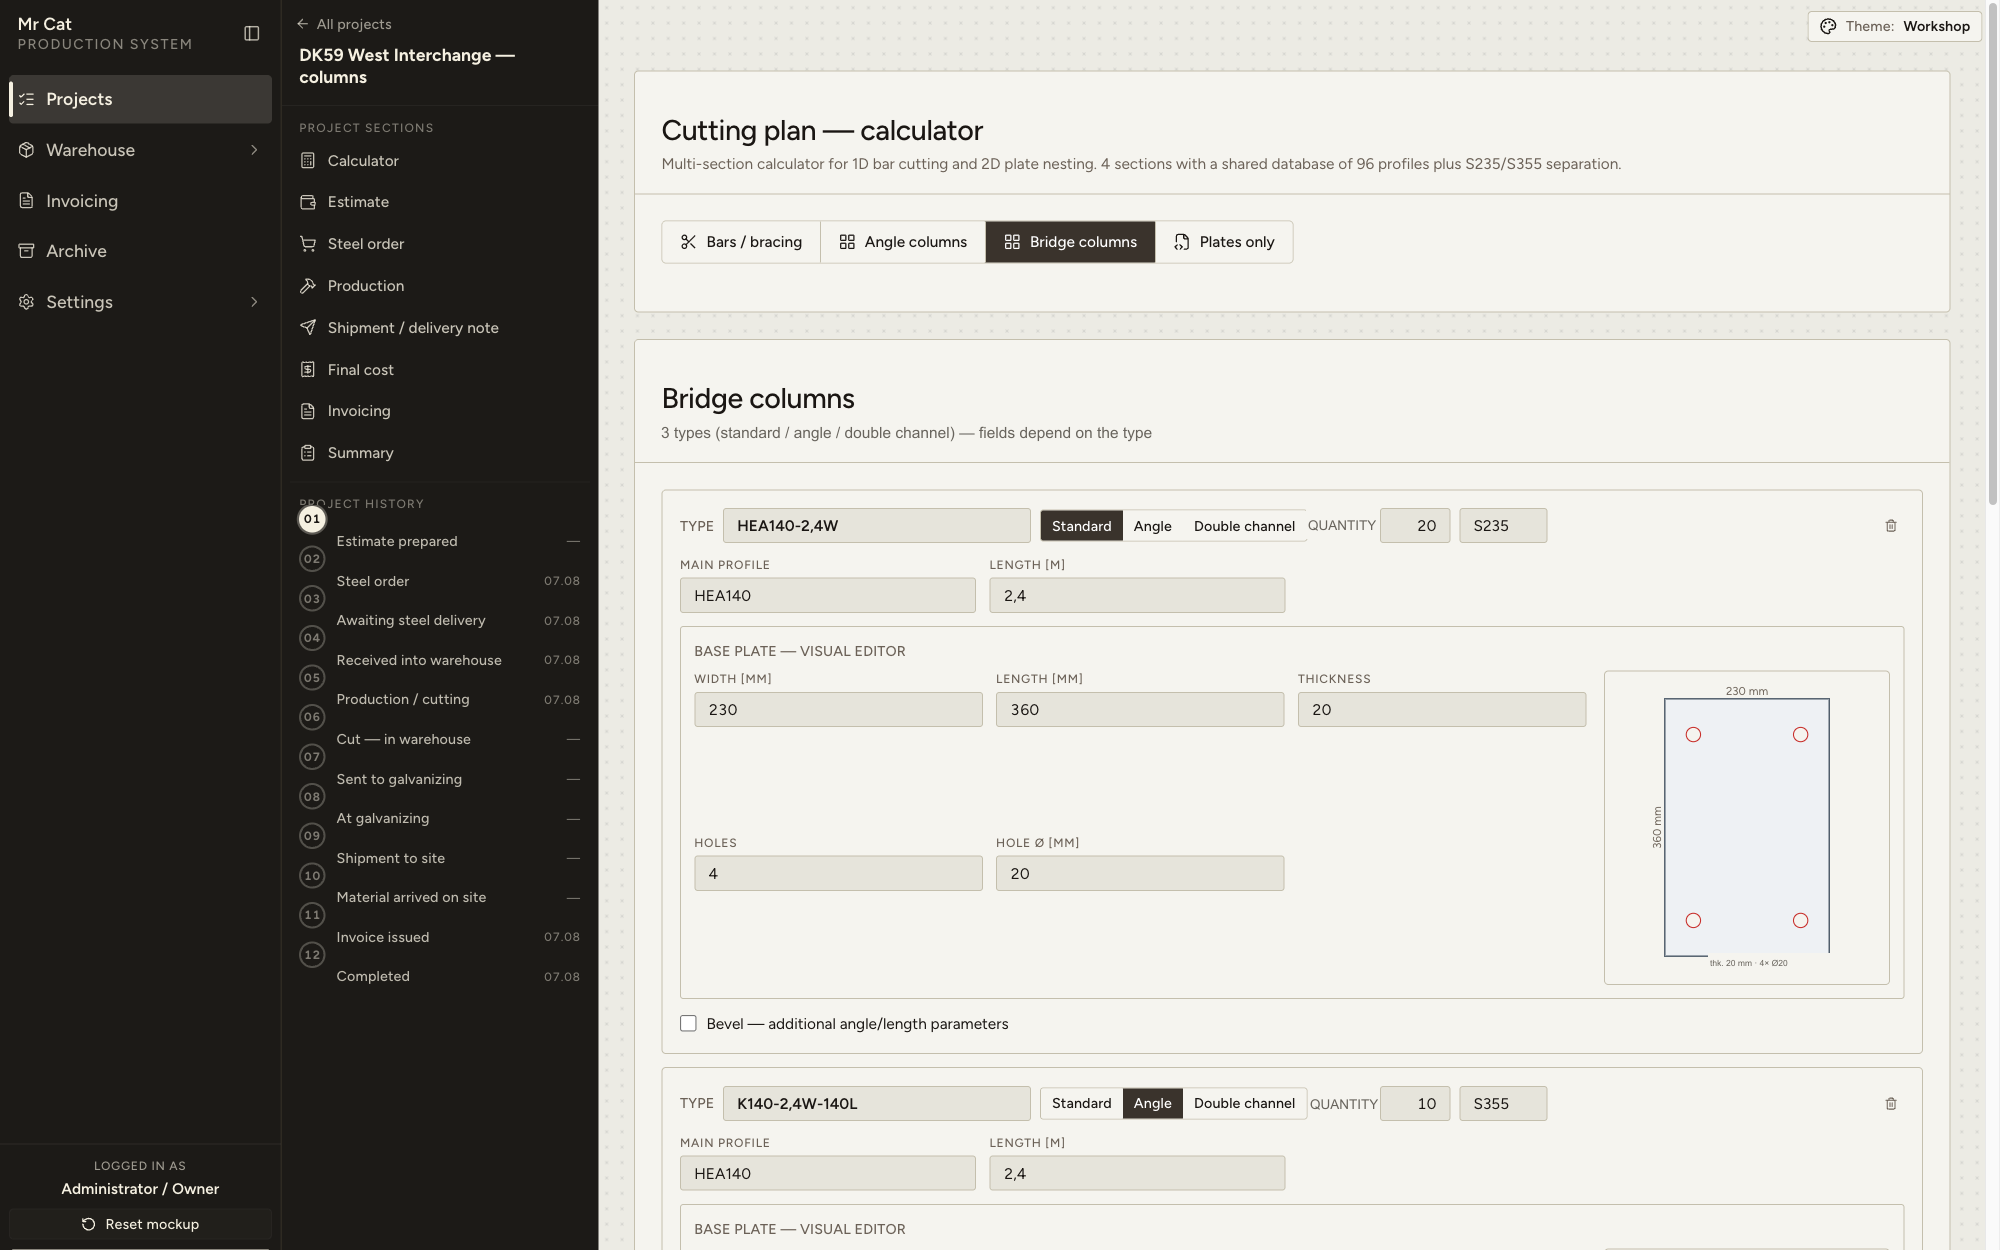Screen dimensions: 2000x1250
Task: Select the Bridge columns tab
Action: click(1070, 242)
